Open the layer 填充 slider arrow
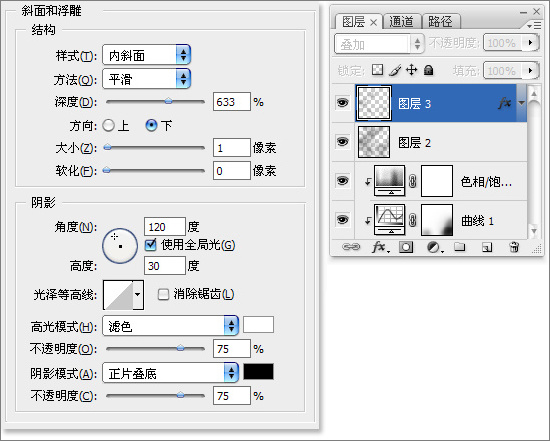 pos(530,71)
